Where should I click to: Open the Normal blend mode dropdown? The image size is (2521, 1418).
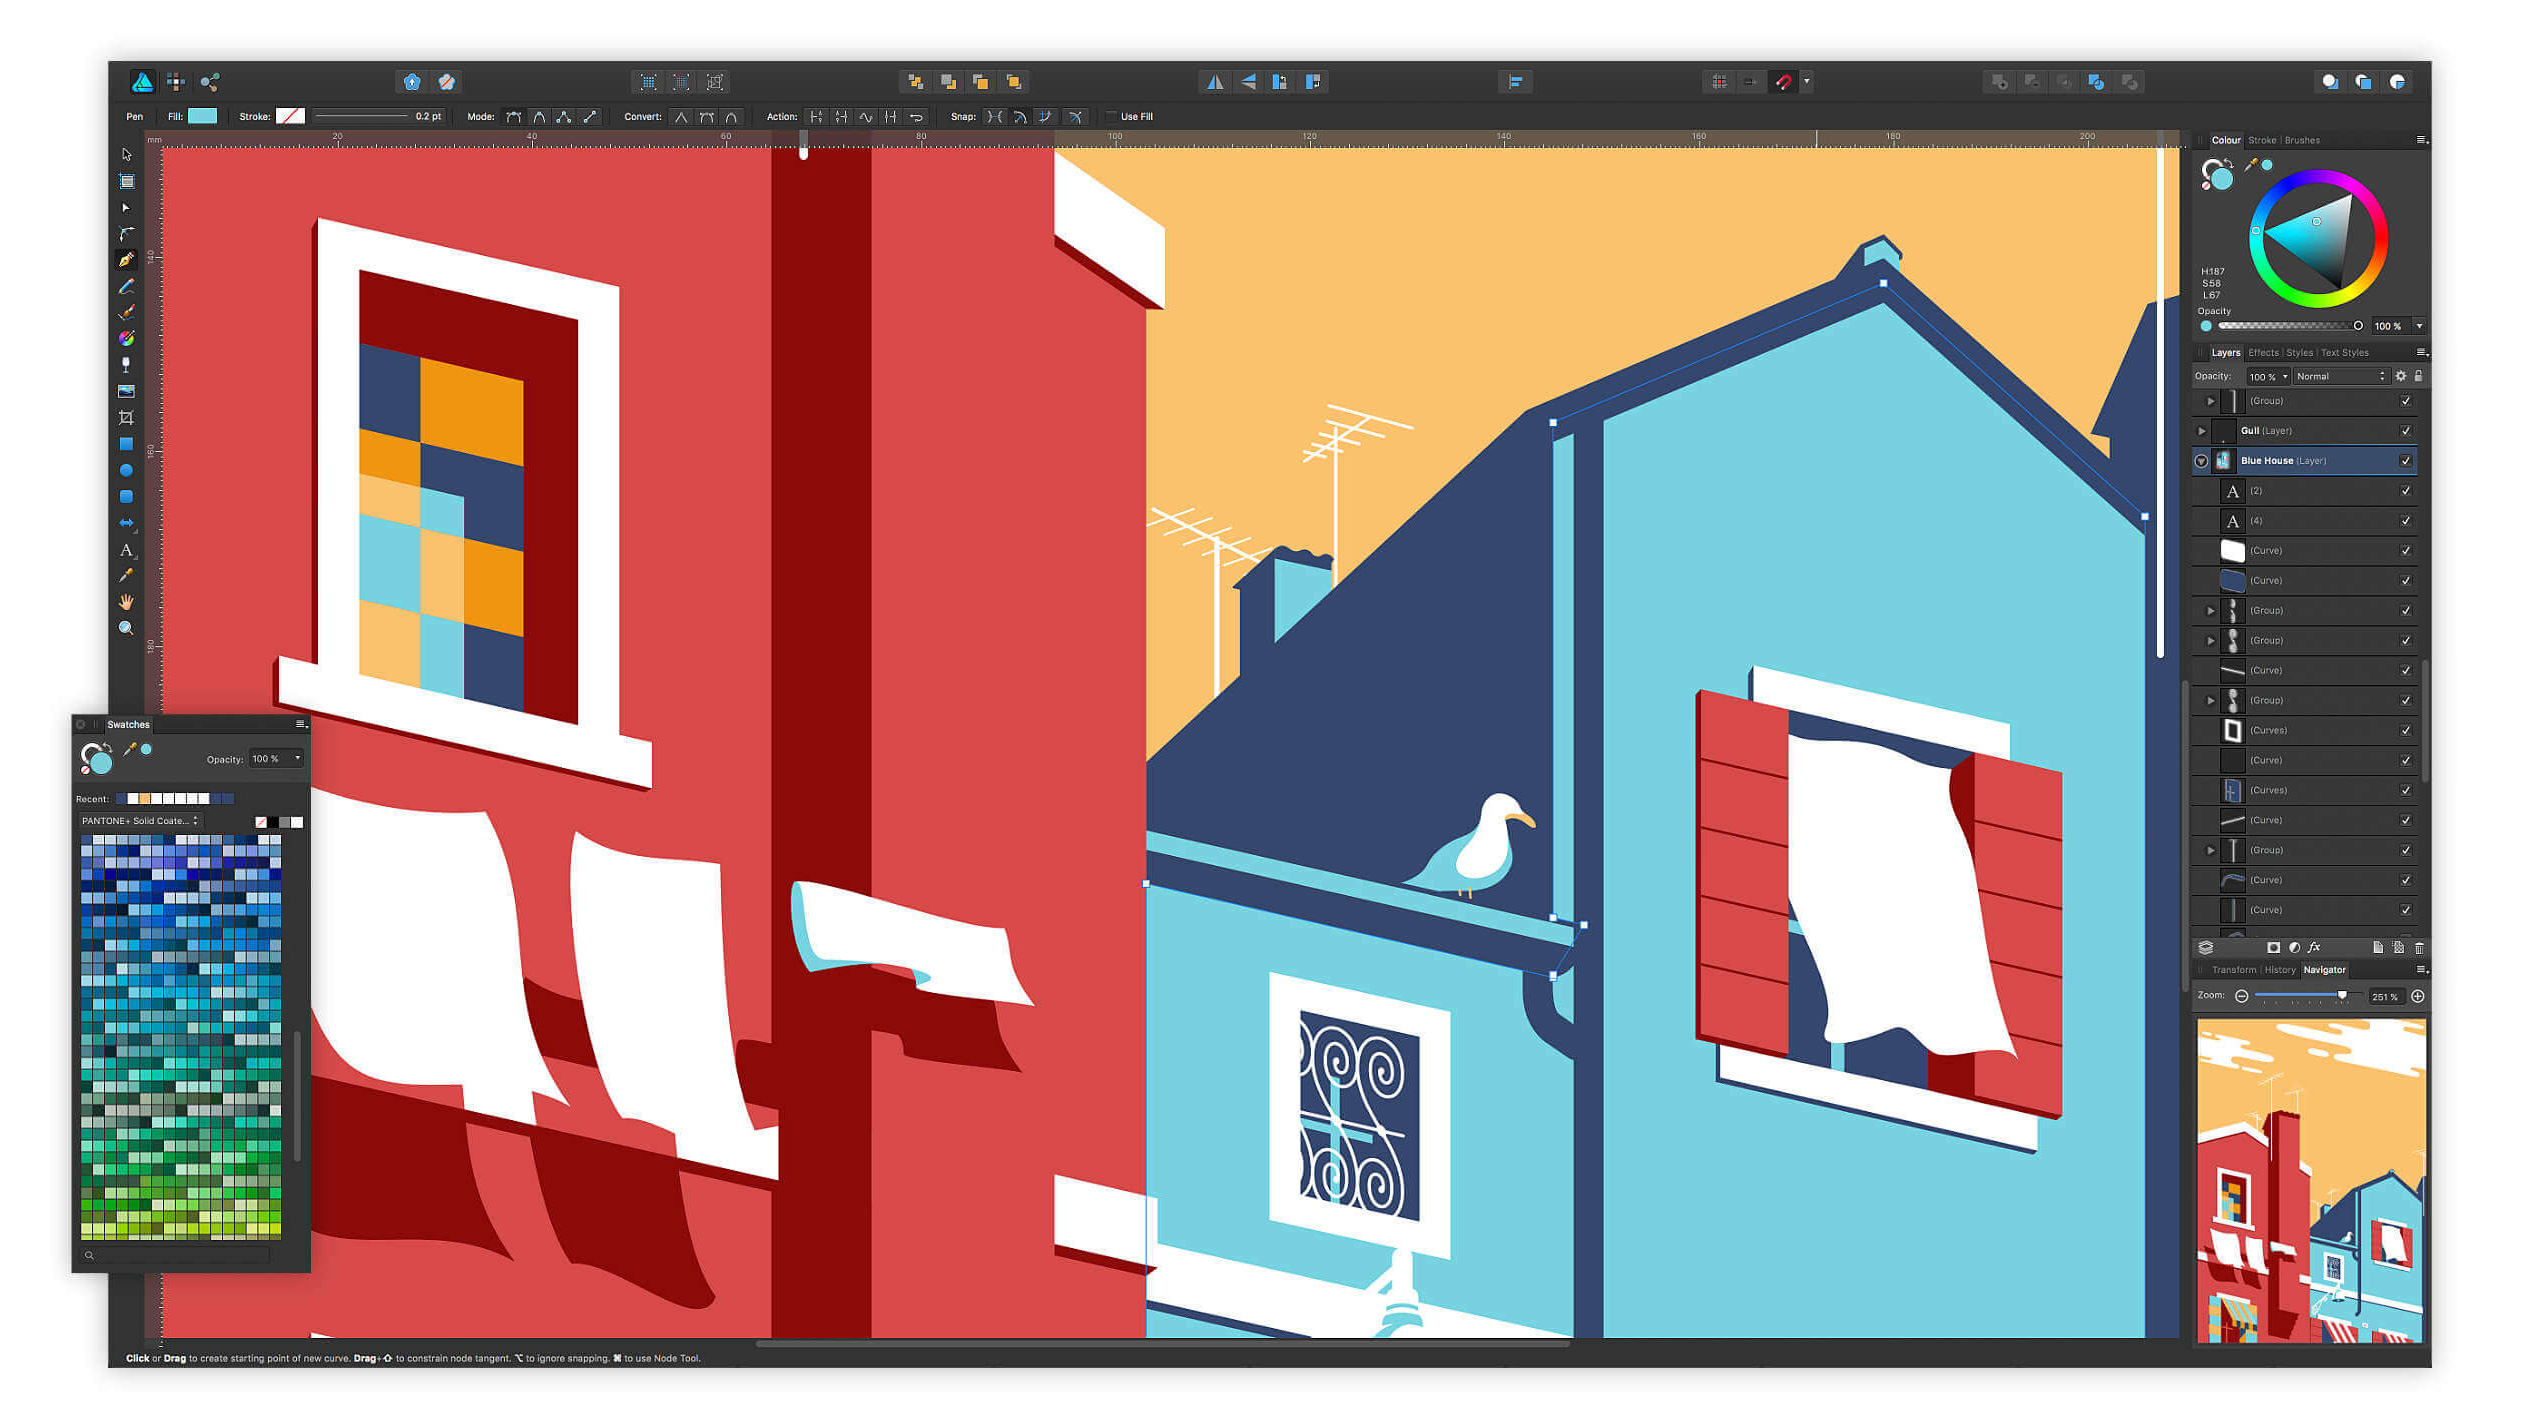pos(2338,376)
